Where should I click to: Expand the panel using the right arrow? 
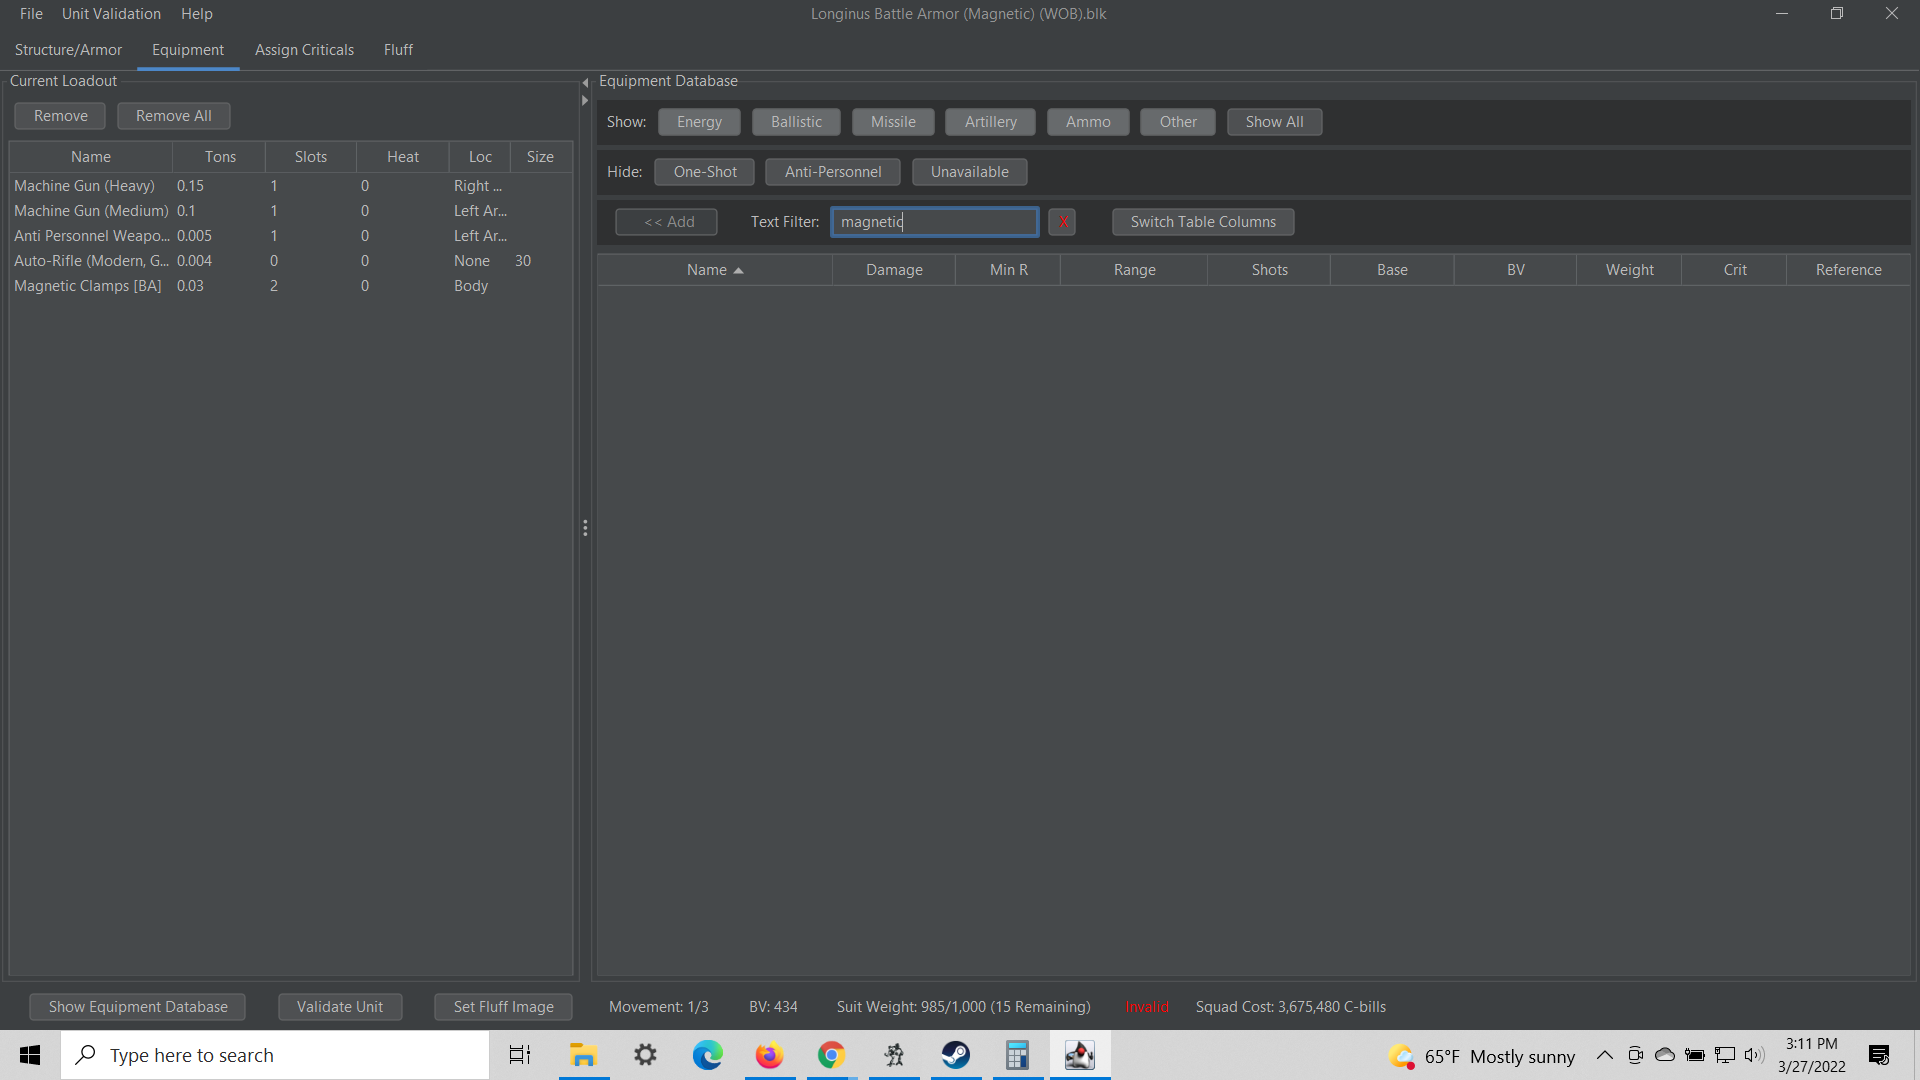584,100
